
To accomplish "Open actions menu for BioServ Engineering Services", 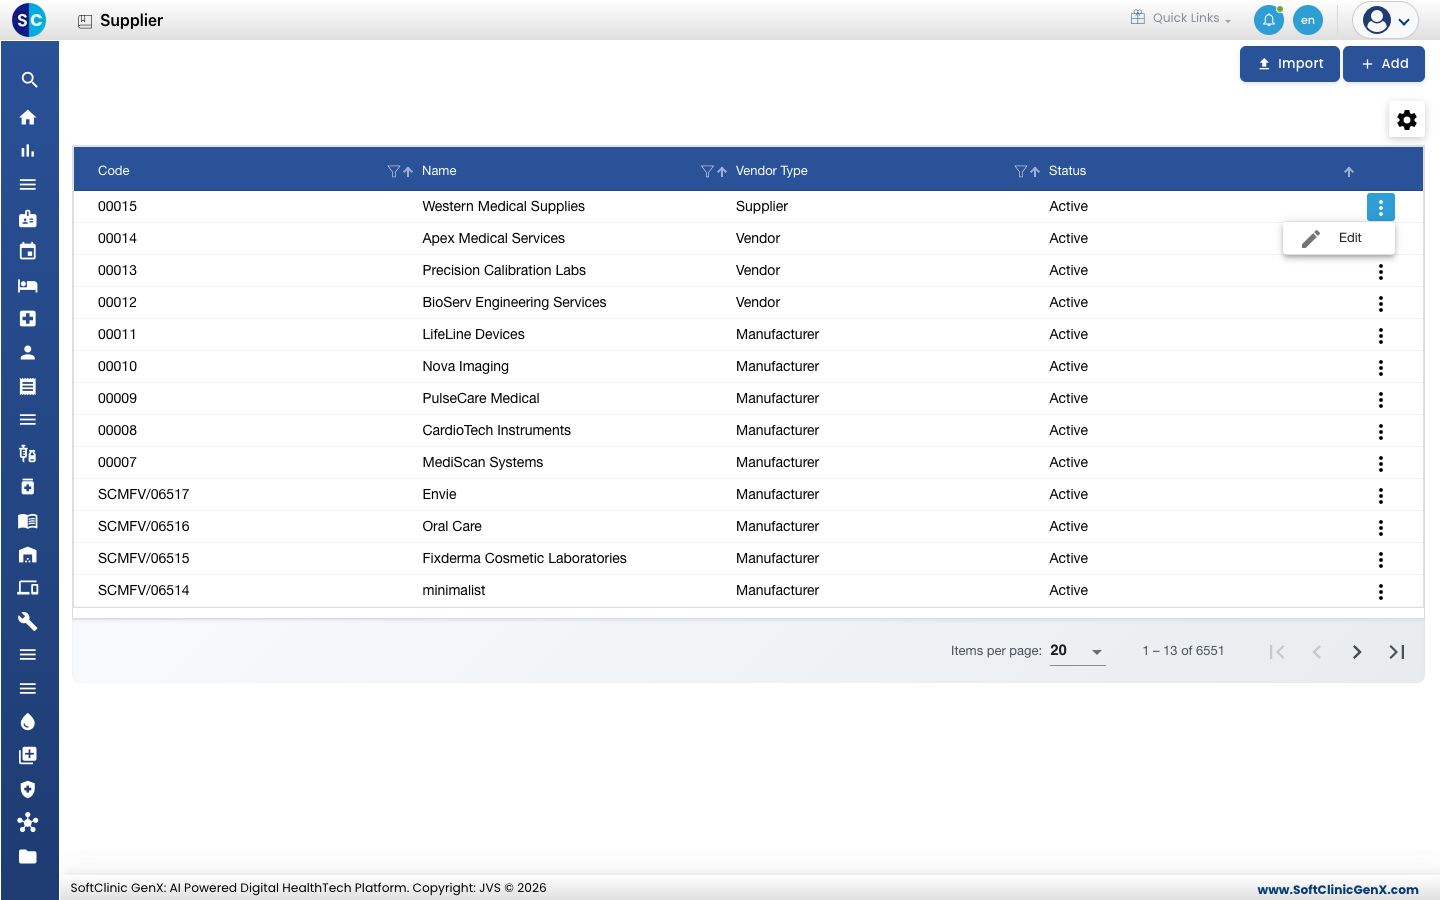I will [x=1381, y=304].
